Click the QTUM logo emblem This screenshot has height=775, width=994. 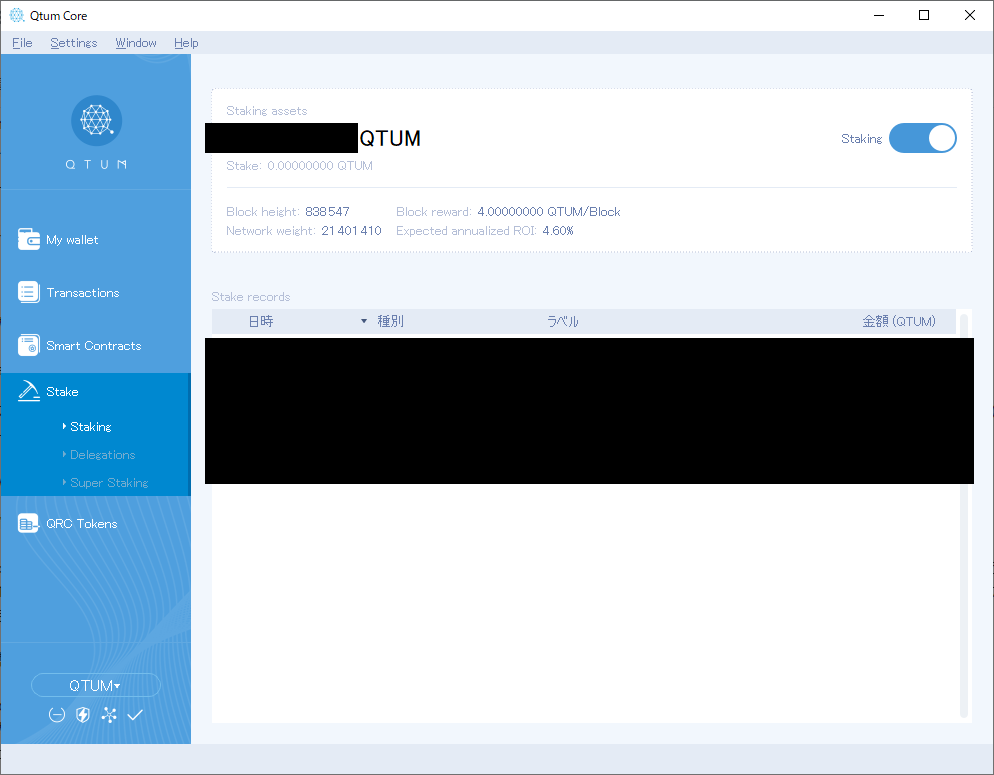96,120
